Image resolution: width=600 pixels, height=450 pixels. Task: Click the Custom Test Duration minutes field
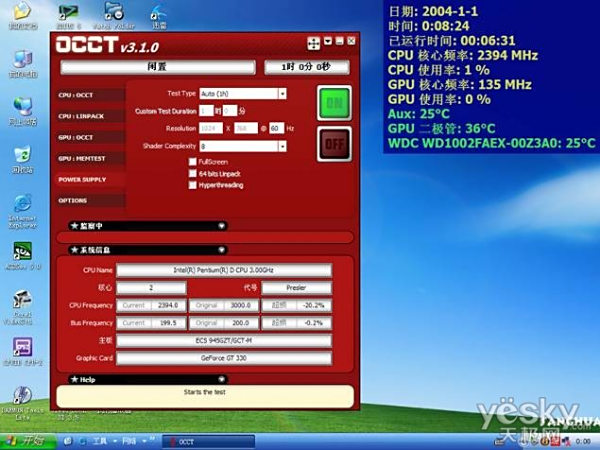230,111
